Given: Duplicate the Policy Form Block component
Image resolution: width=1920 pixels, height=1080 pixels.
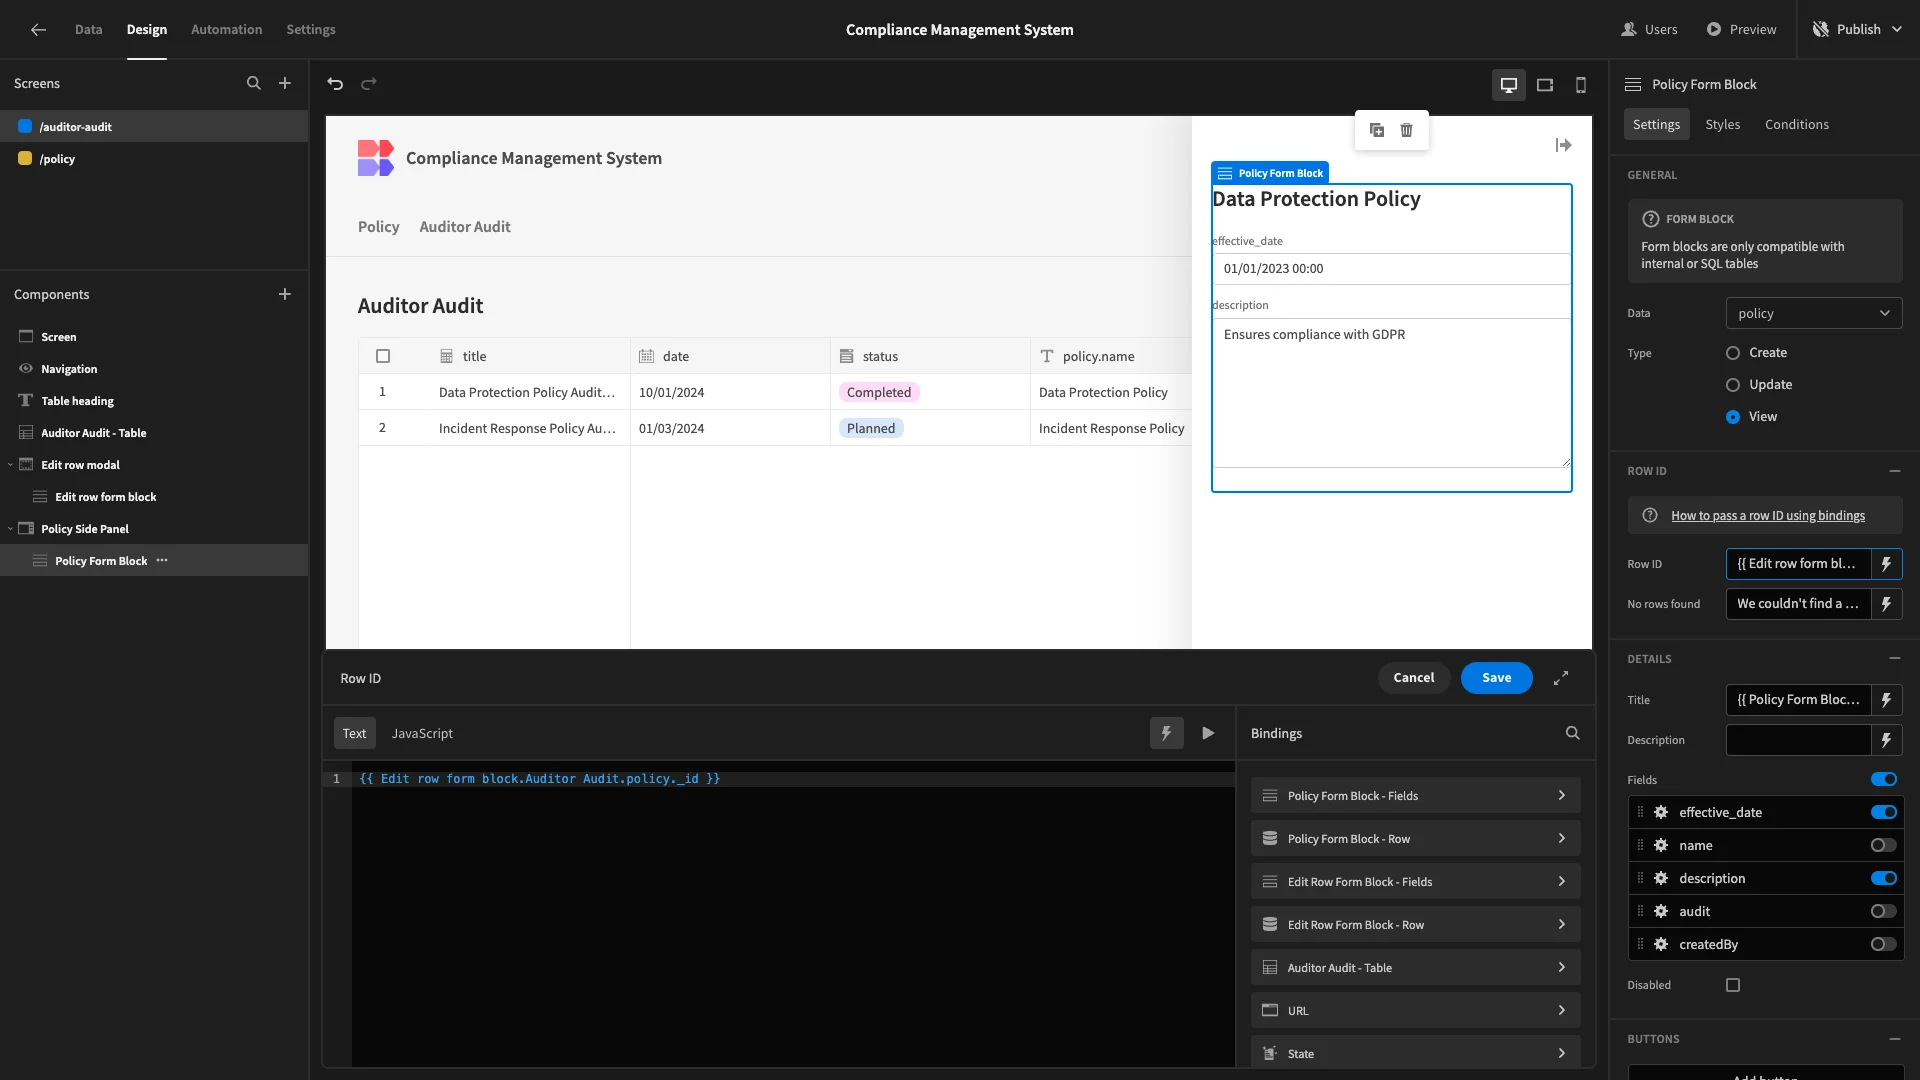Looking at the screenshot, I should [x=1377, y=130].
